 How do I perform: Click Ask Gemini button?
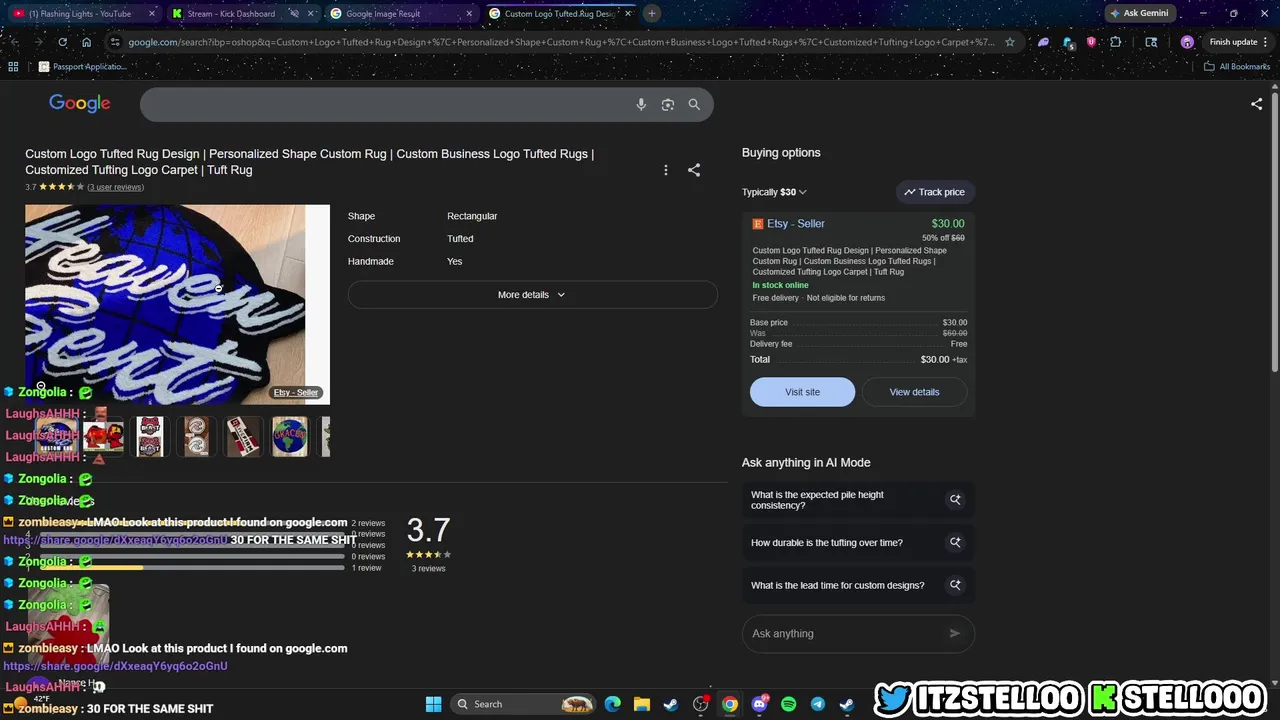[1138, 14]
